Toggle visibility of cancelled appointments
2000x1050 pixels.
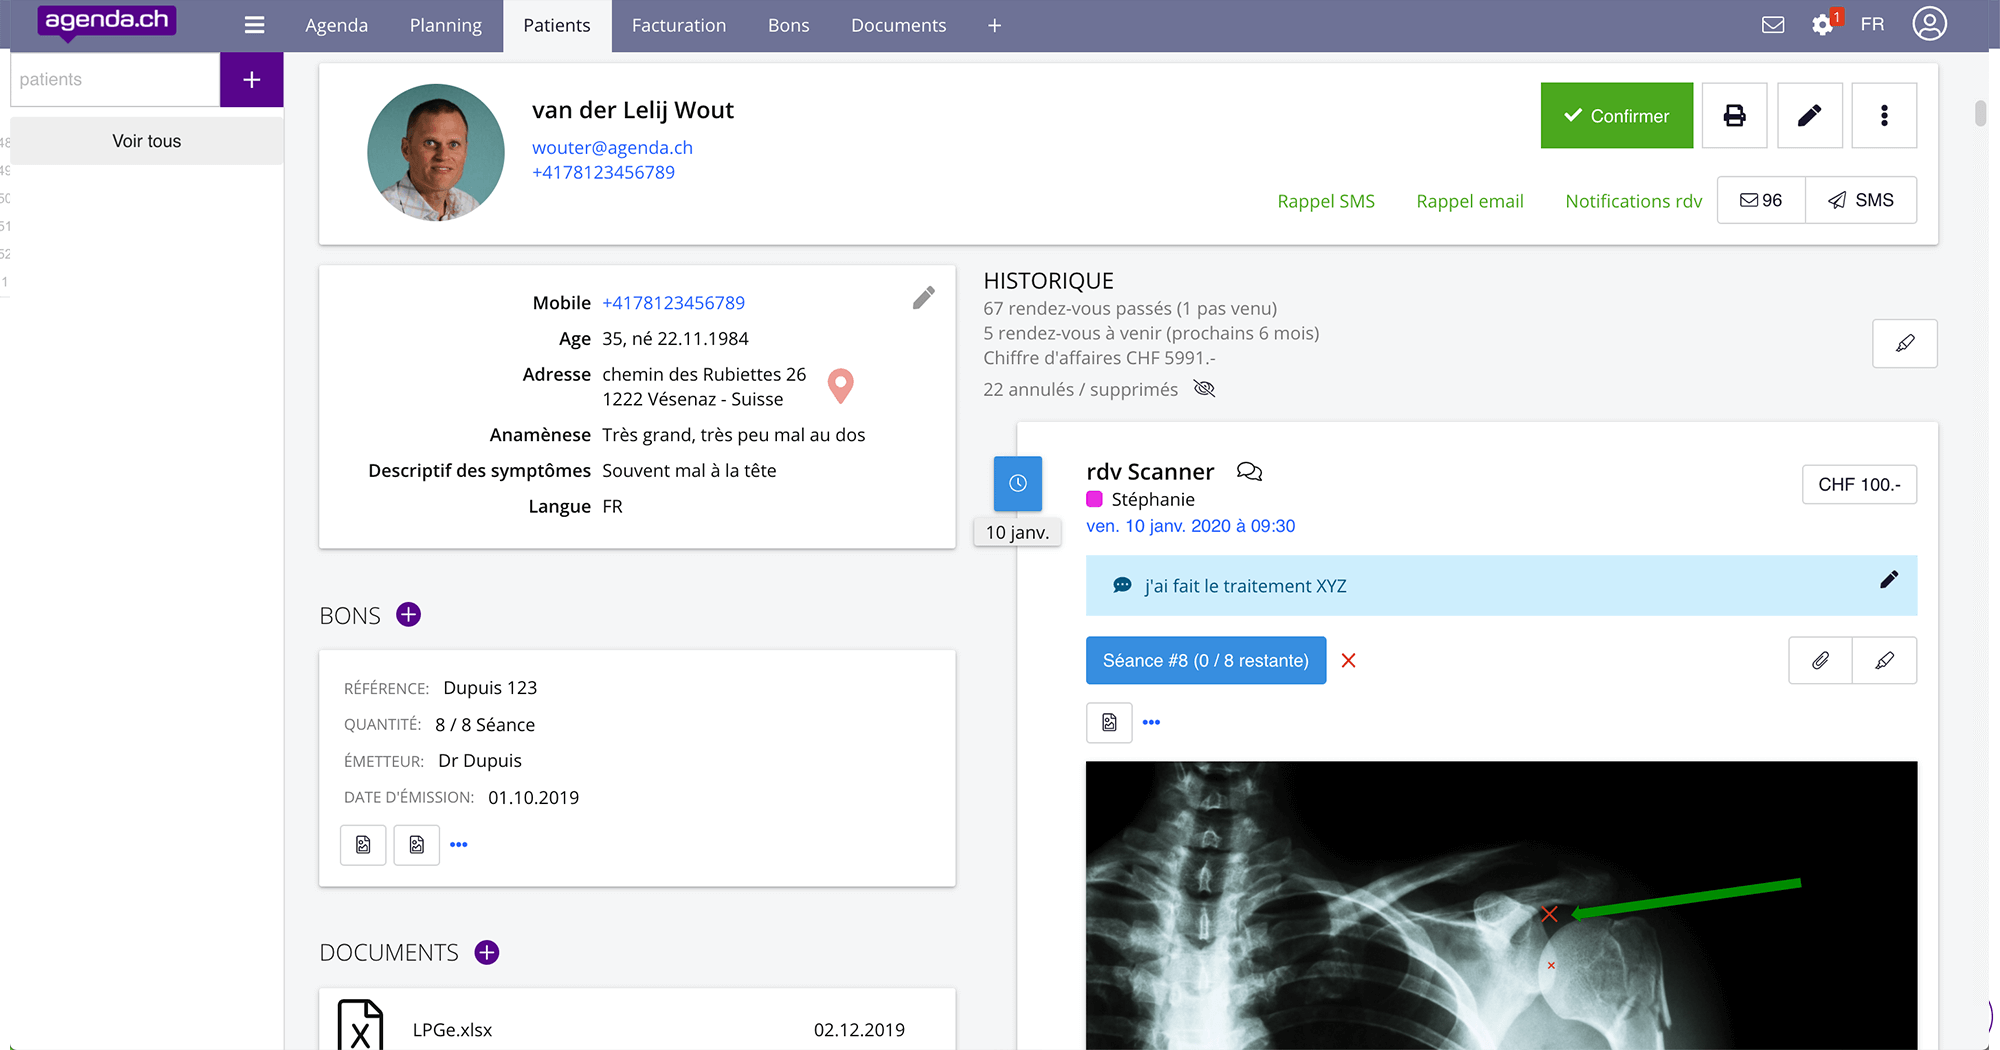1204,389
